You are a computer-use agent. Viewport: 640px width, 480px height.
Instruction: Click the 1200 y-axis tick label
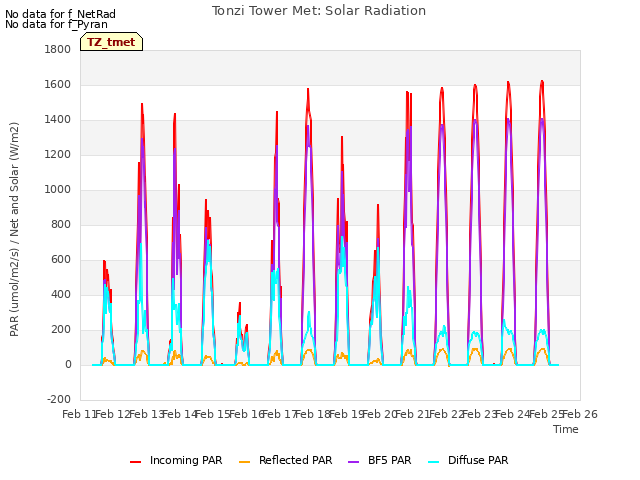tap(58, 155)
